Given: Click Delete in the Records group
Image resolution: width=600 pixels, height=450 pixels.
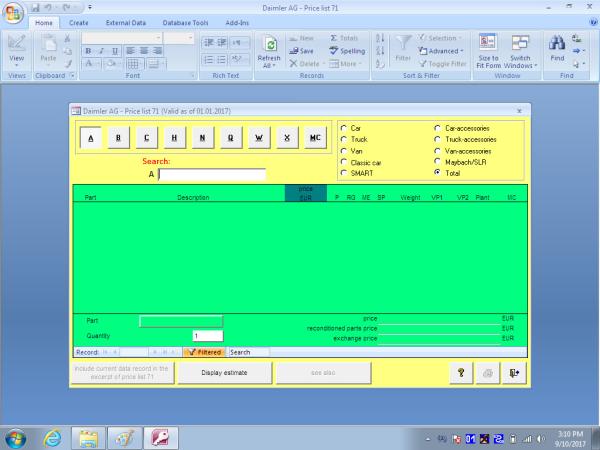Looking at the screenshot, I should click(305, 64).
